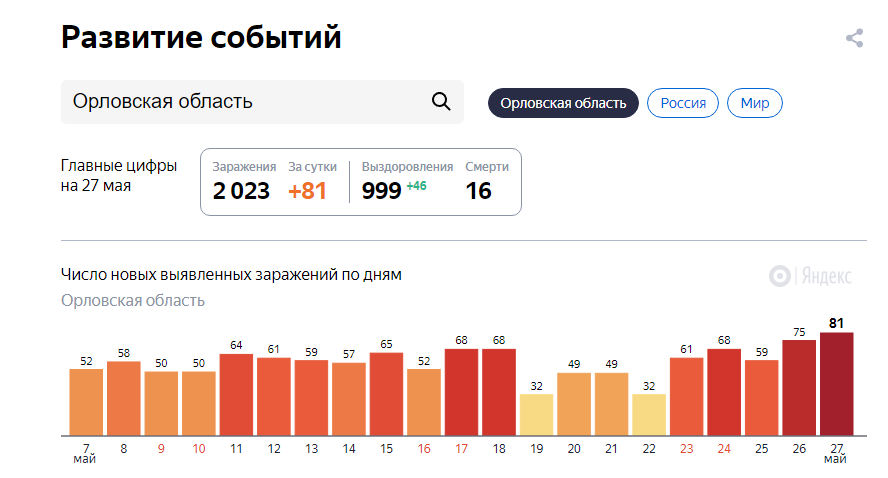888x478 pixels.
Task: Select the May 8 bar with 58
Action: (x=123, y=398)
